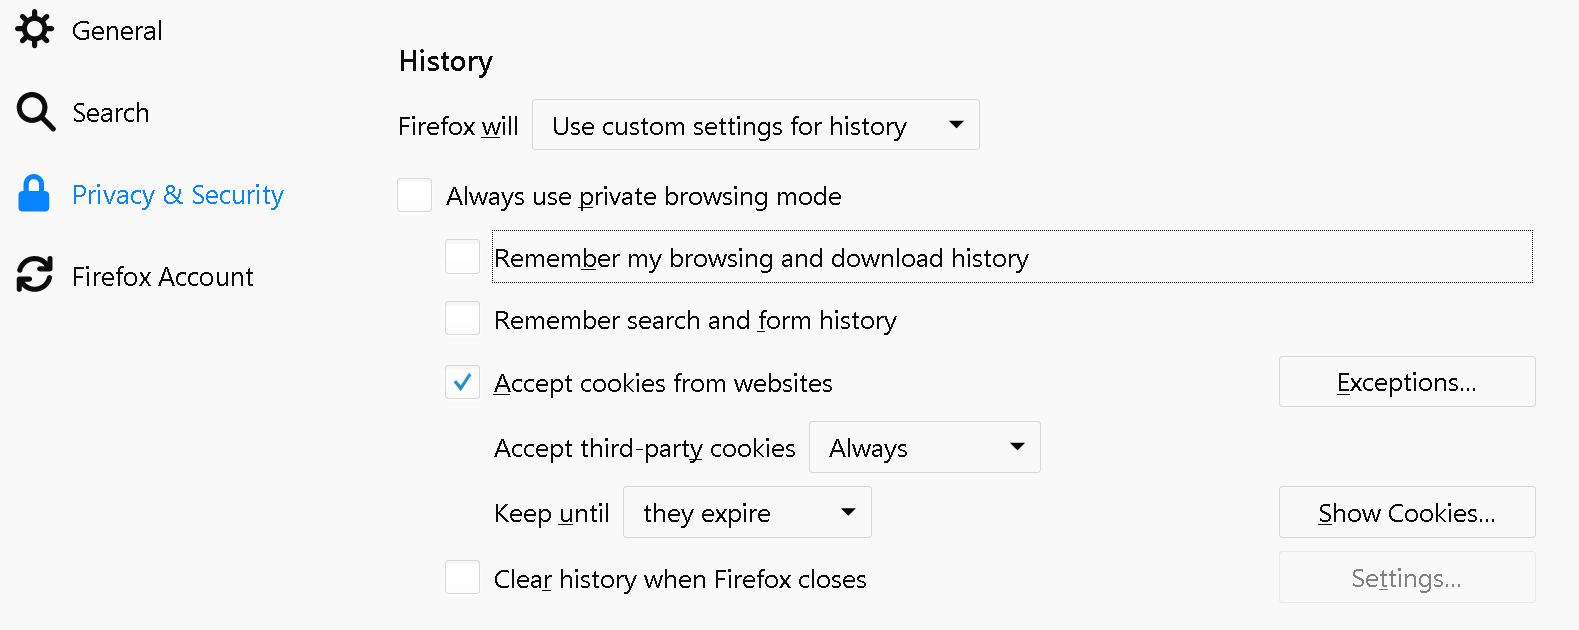
Task: Enable Always use private browsing mode
Action: (415, 195)
